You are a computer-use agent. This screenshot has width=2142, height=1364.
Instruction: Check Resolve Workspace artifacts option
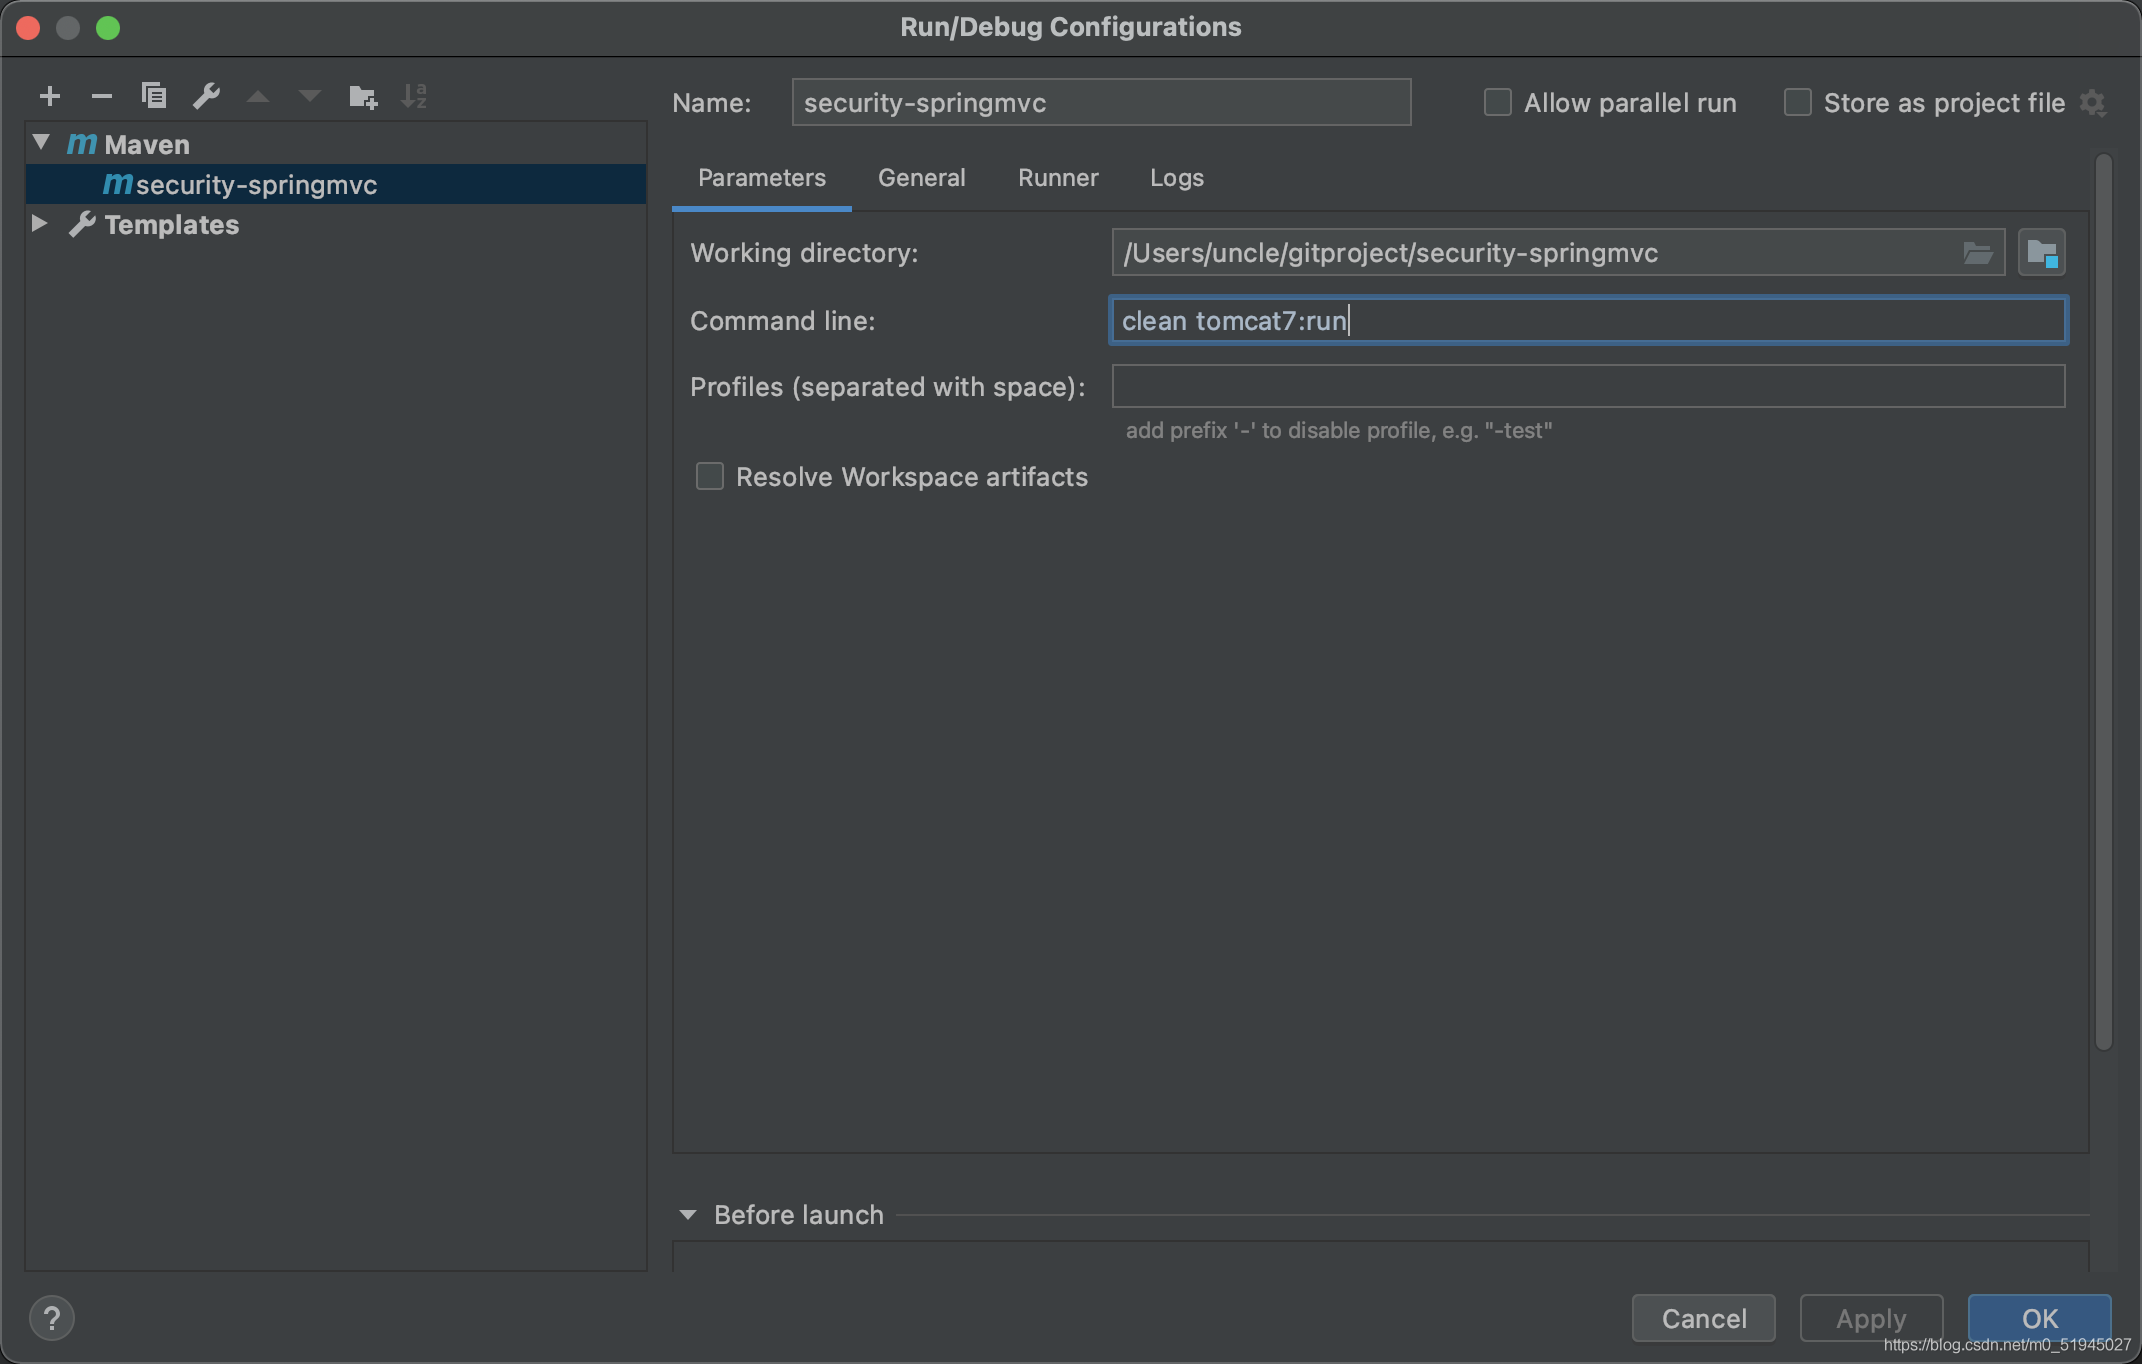pyautogui.click(x=710, y=476)
